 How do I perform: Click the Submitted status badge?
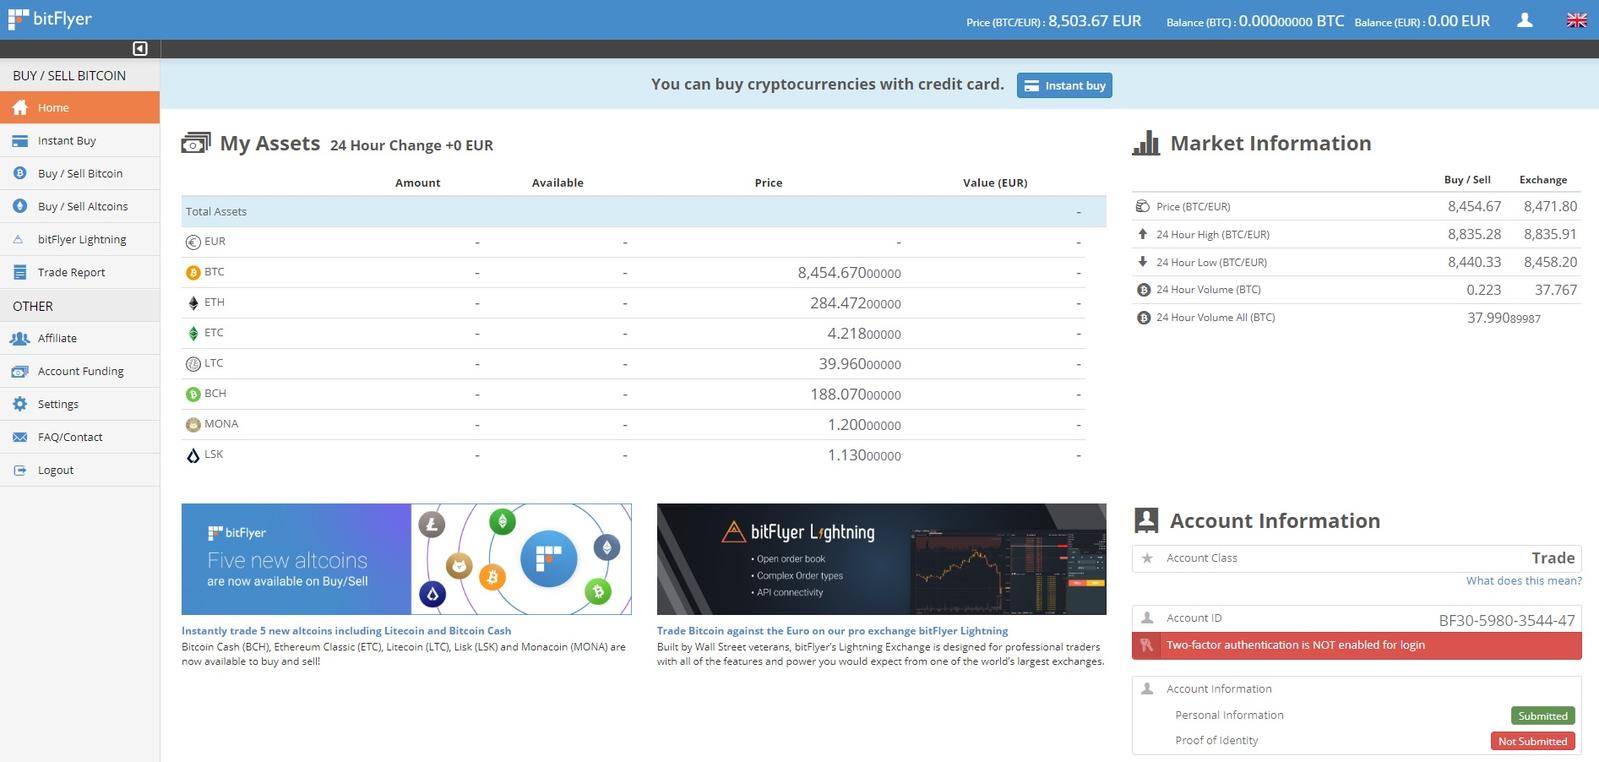1543,716
